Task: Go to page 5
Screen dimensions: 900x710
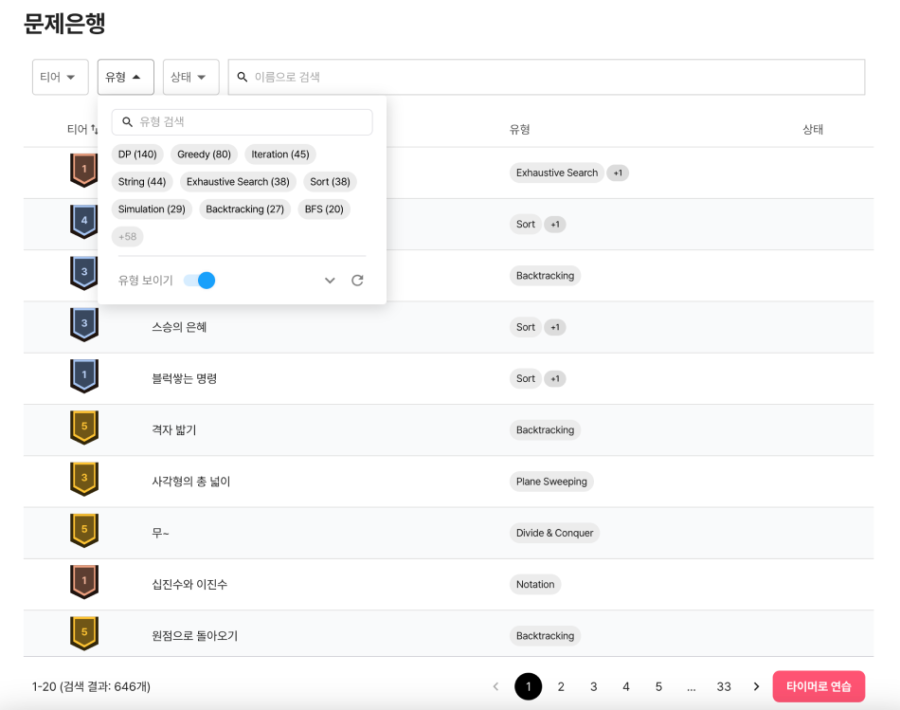Action: click(x=658, y=686)
